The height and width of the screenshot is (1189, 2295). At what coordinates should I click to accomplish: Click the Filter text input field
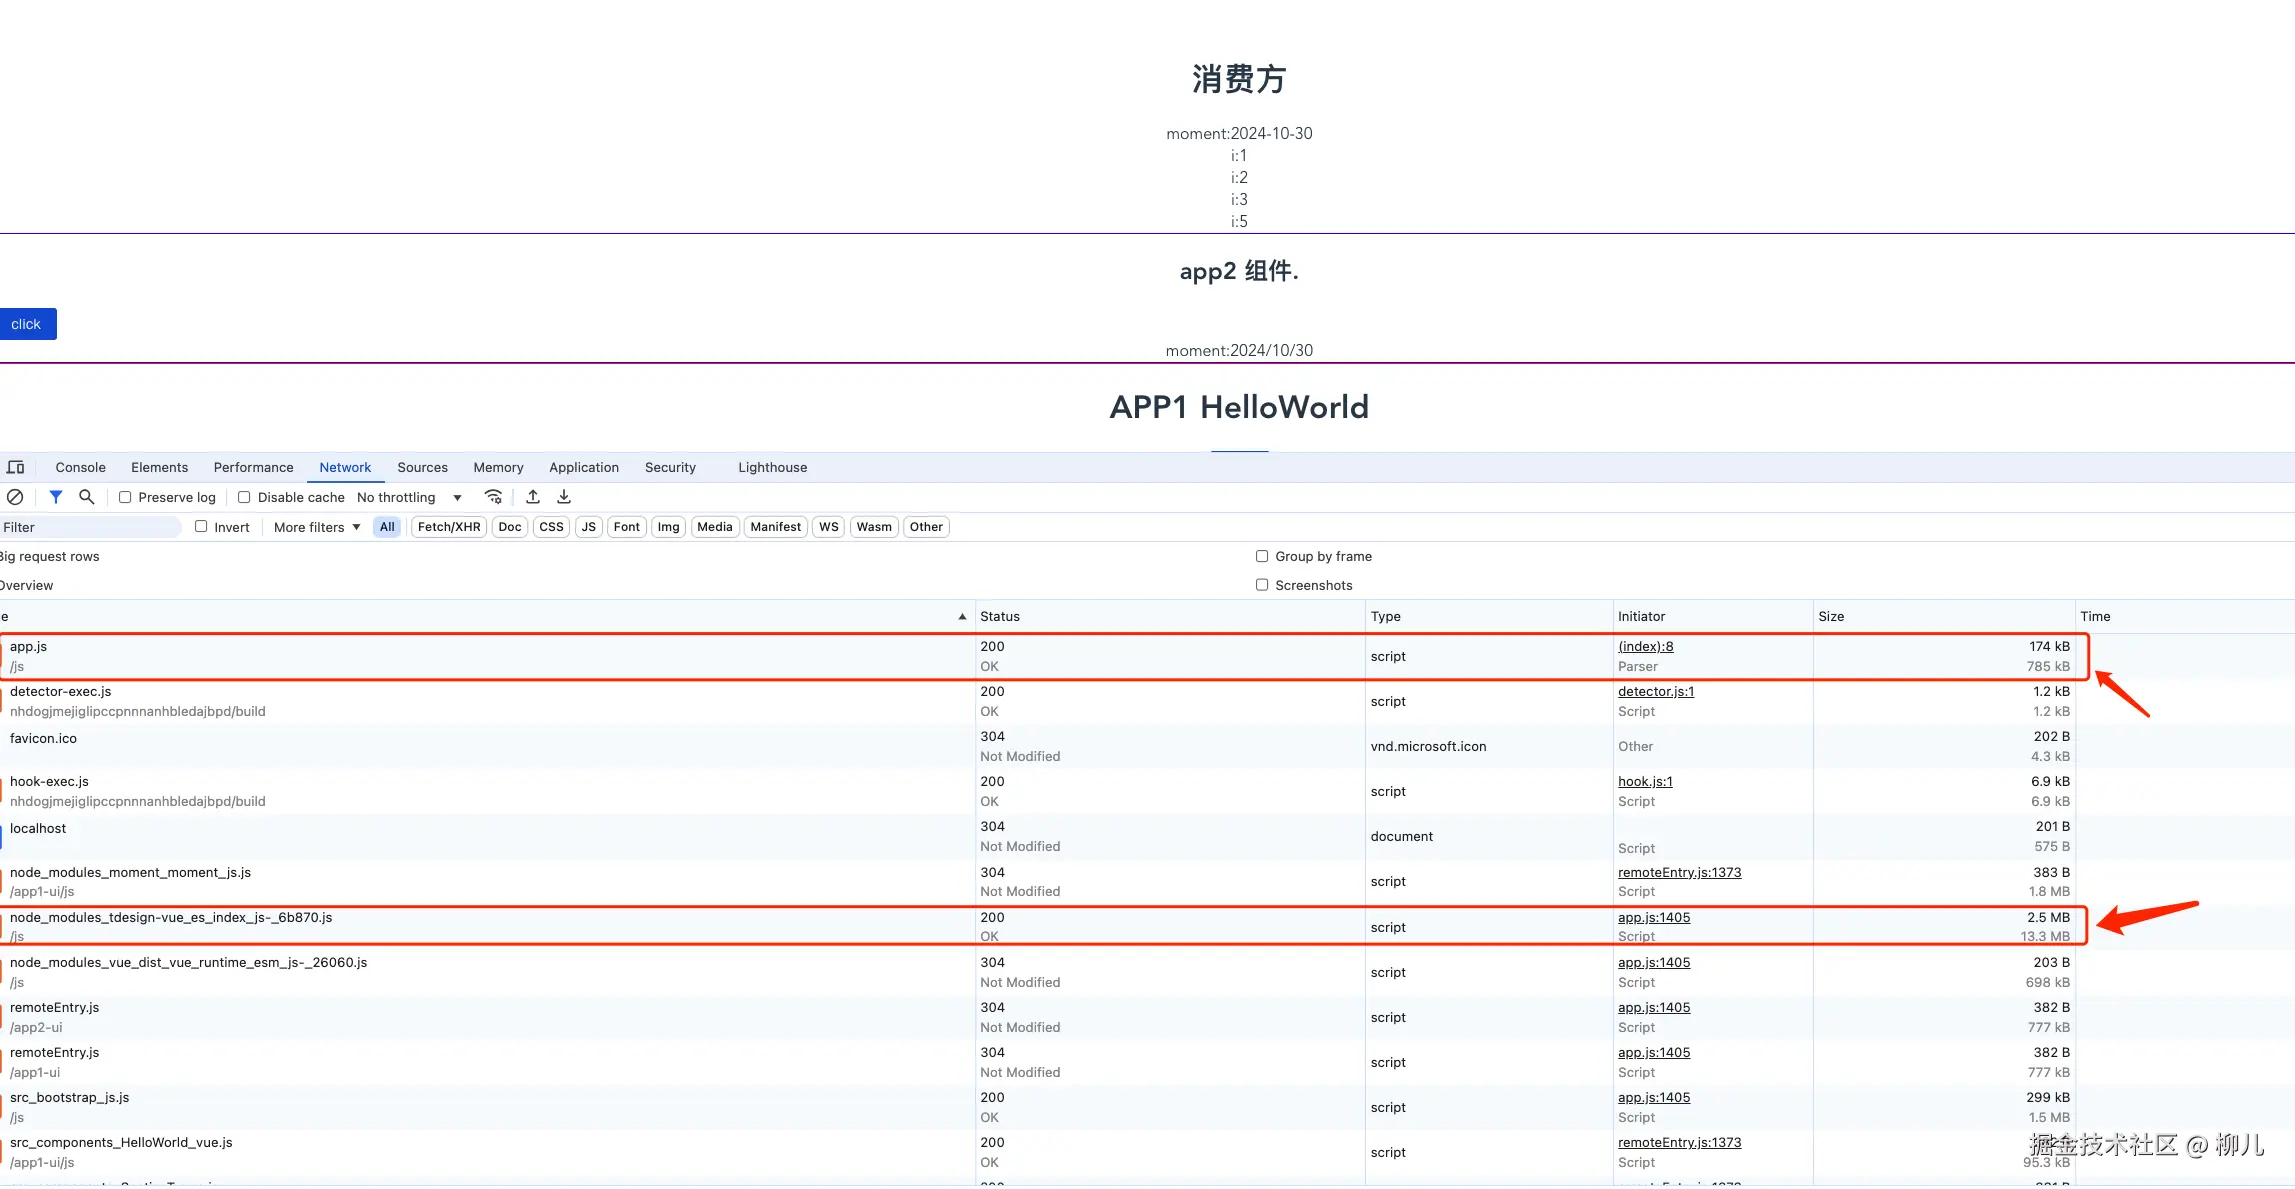pos(90,527)
